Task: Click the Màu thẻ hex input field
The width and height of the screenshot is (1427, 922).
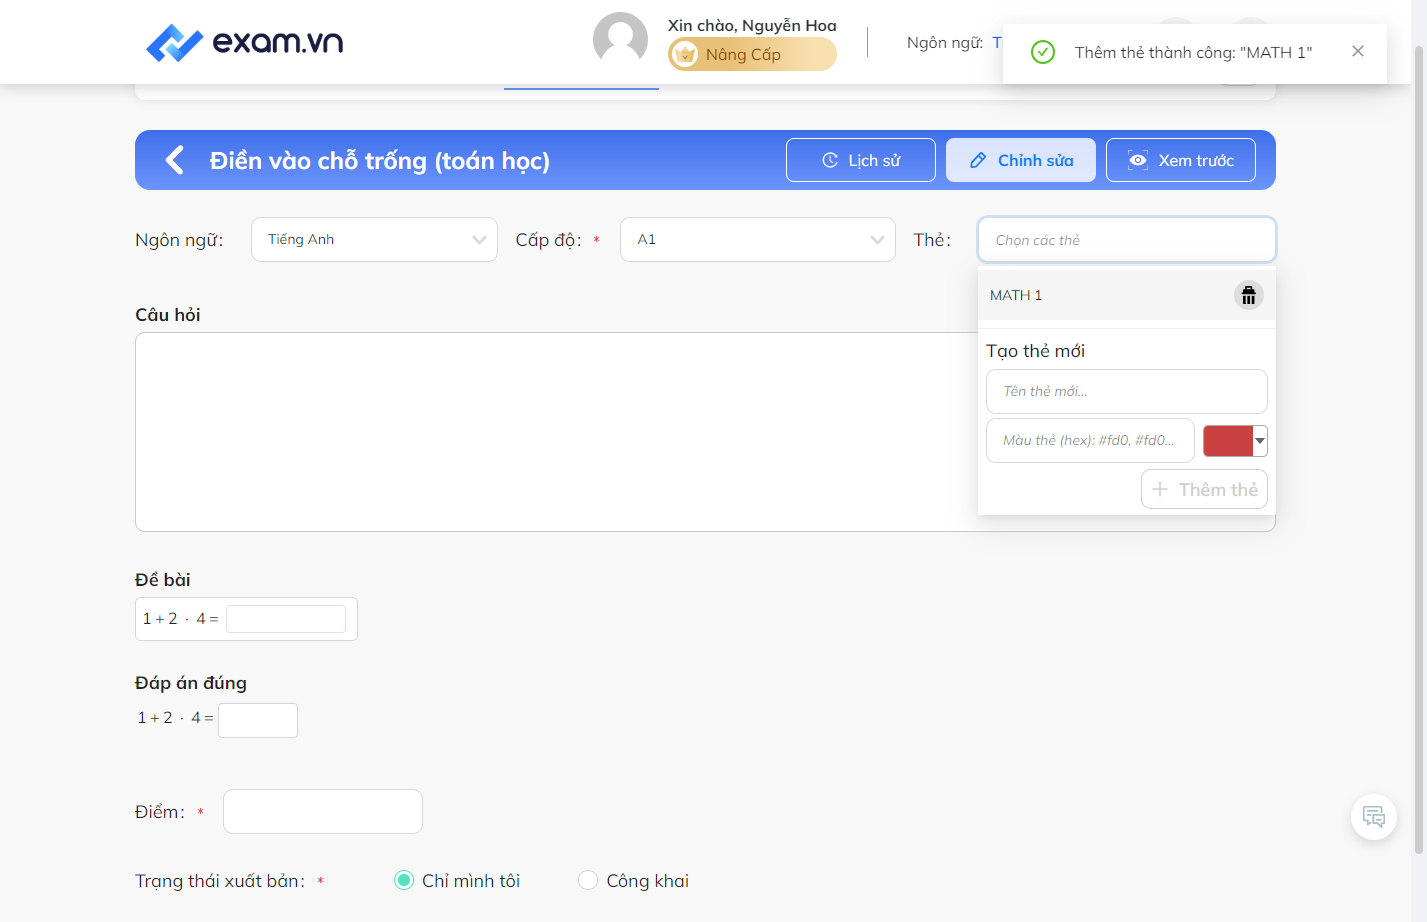Action: coord(1090,441)
